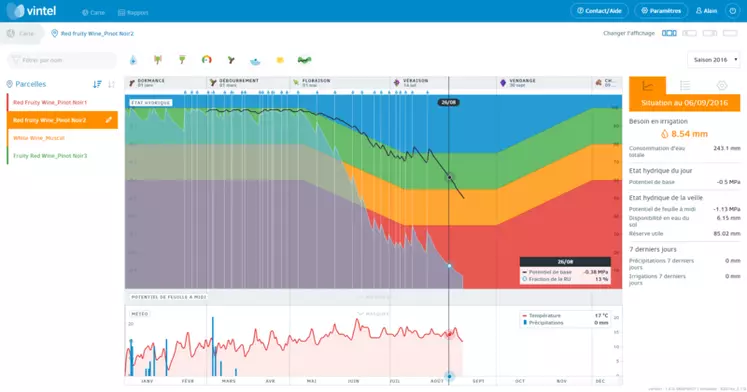Click the brown leaf-fall stage icon
The image size is (747, 392).
click(x=598, y=83)
